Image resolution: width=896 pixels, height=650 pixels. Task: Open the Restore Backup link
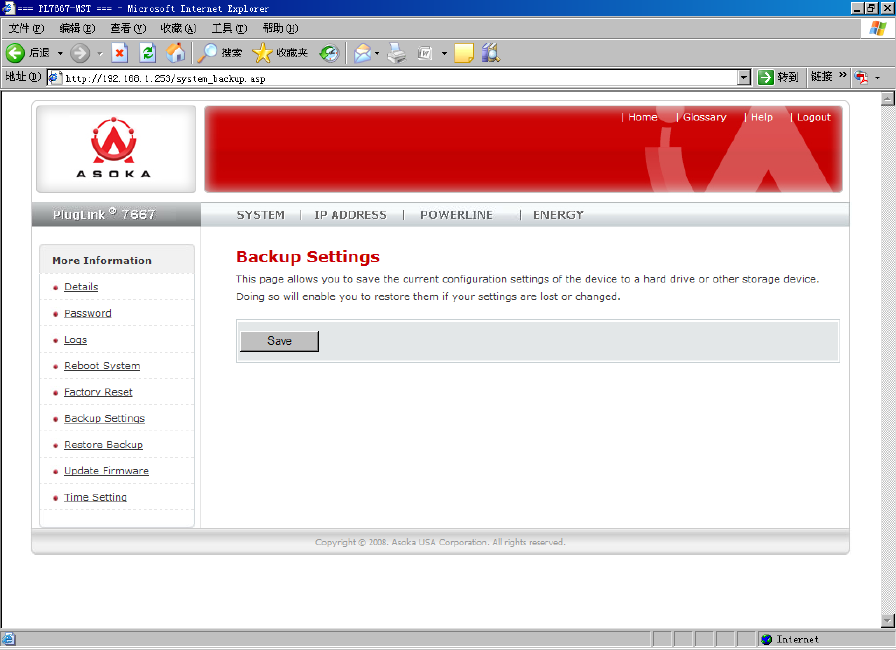tap(103, 444)
